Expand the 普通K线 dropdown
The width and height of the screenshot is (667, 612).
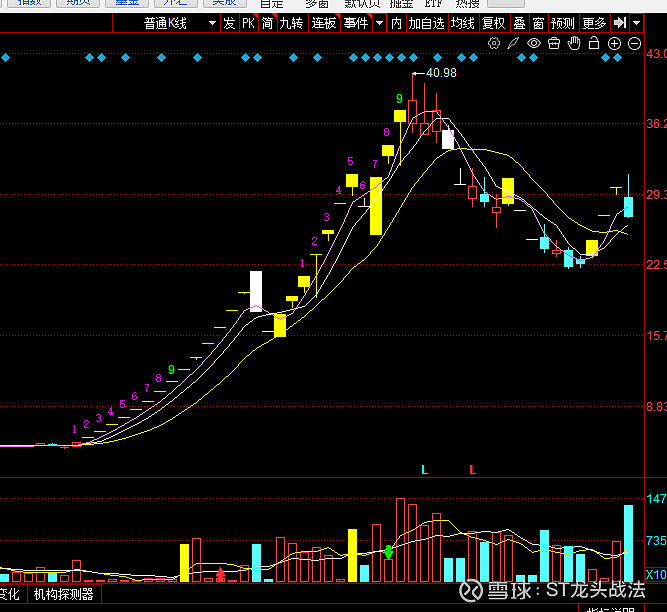point(212,22)
